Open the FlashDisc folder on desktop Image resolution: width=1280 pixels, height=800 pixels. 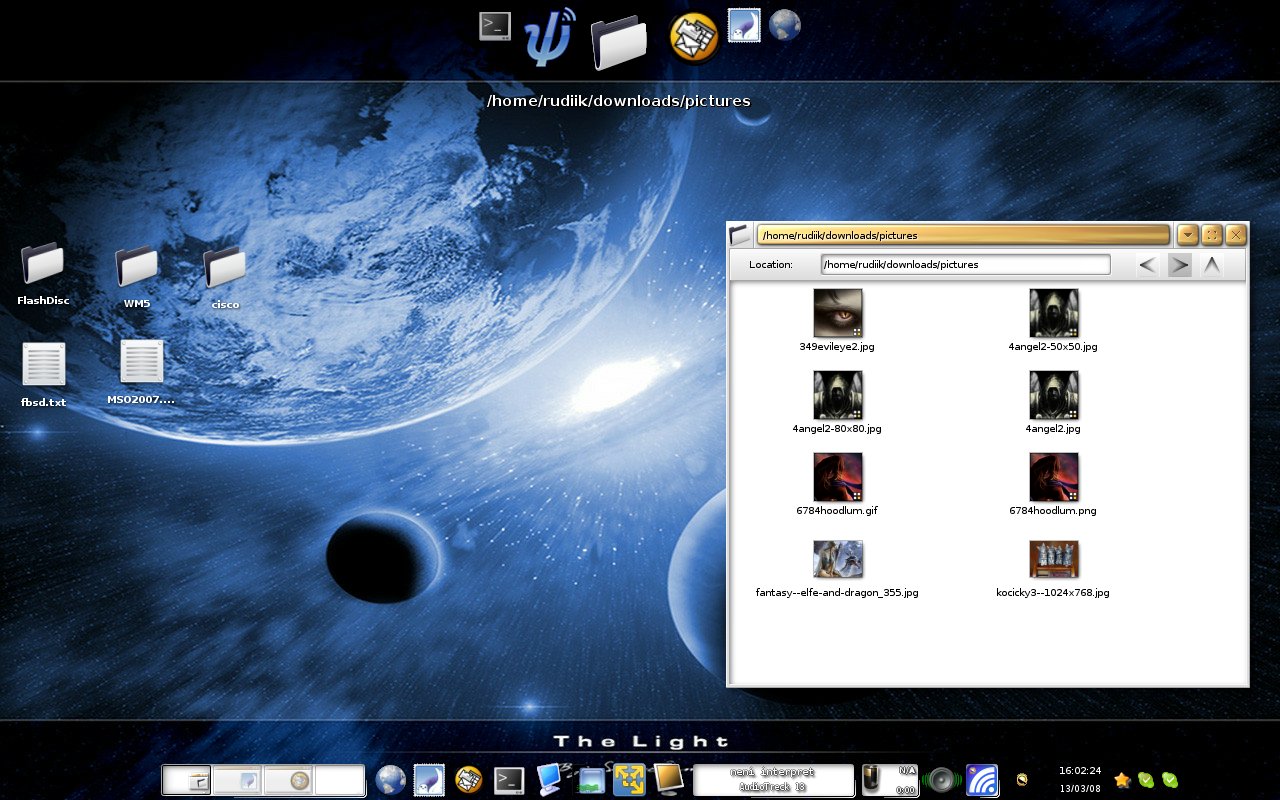42,265
